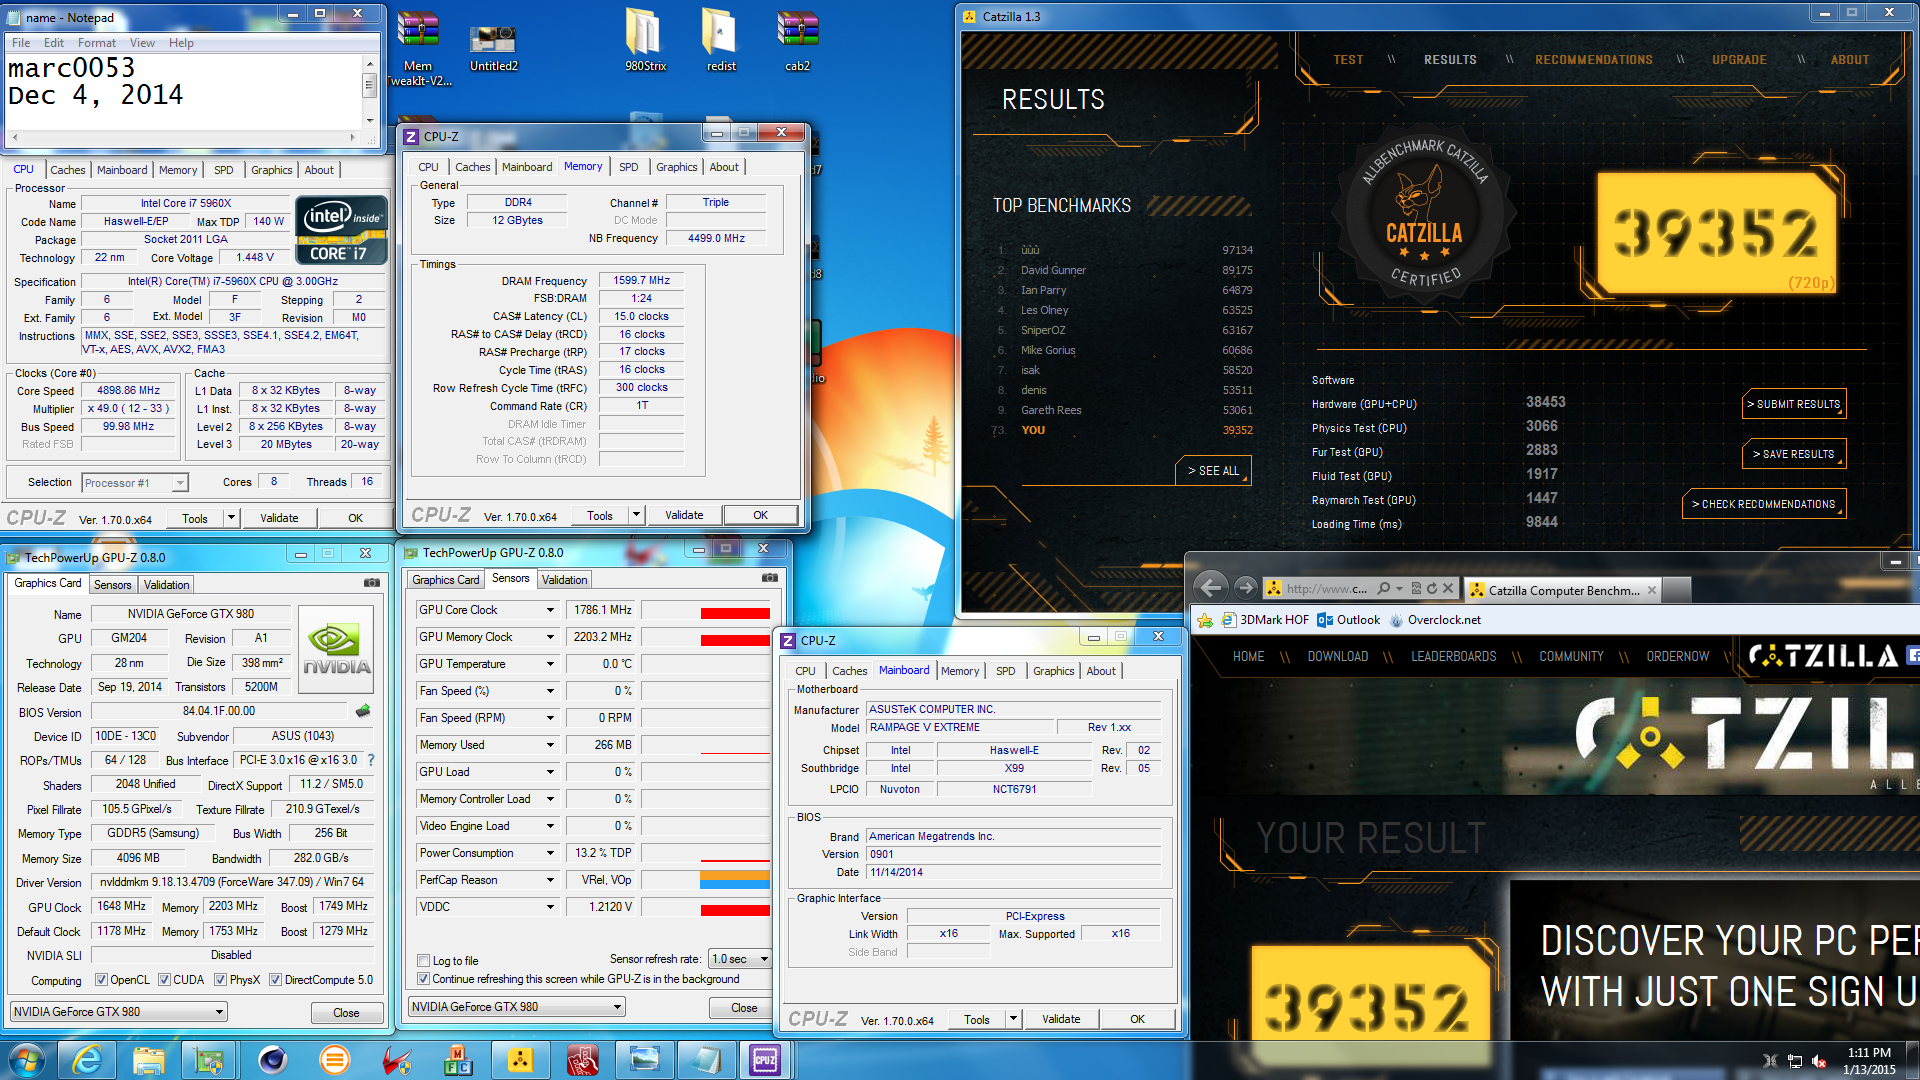1920x1080 pixels.
Task: Click the Bus Interface question mark help icon
Action: click(371, 760)
